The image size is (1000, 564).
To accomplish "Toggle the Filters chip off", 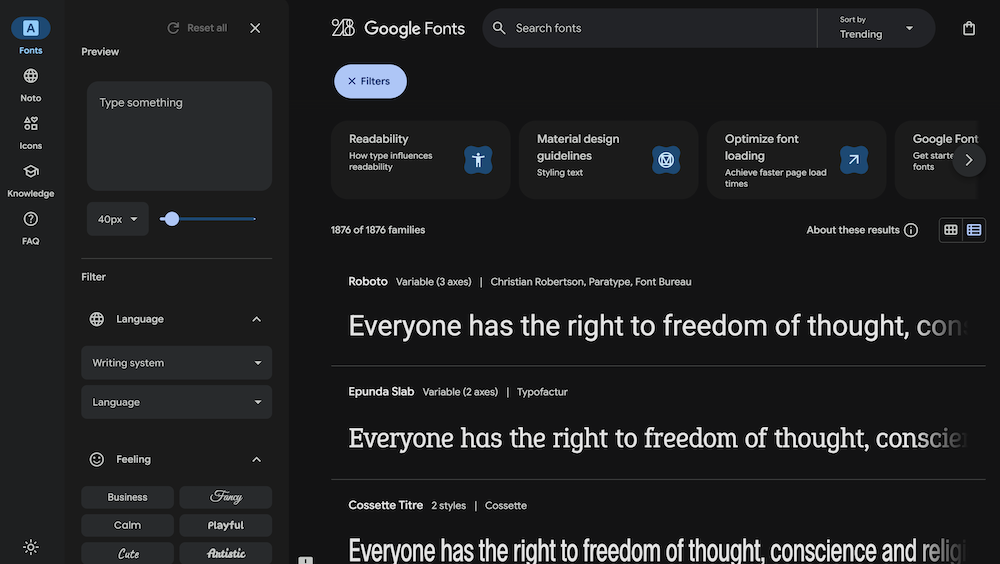I will pos(370,81).
